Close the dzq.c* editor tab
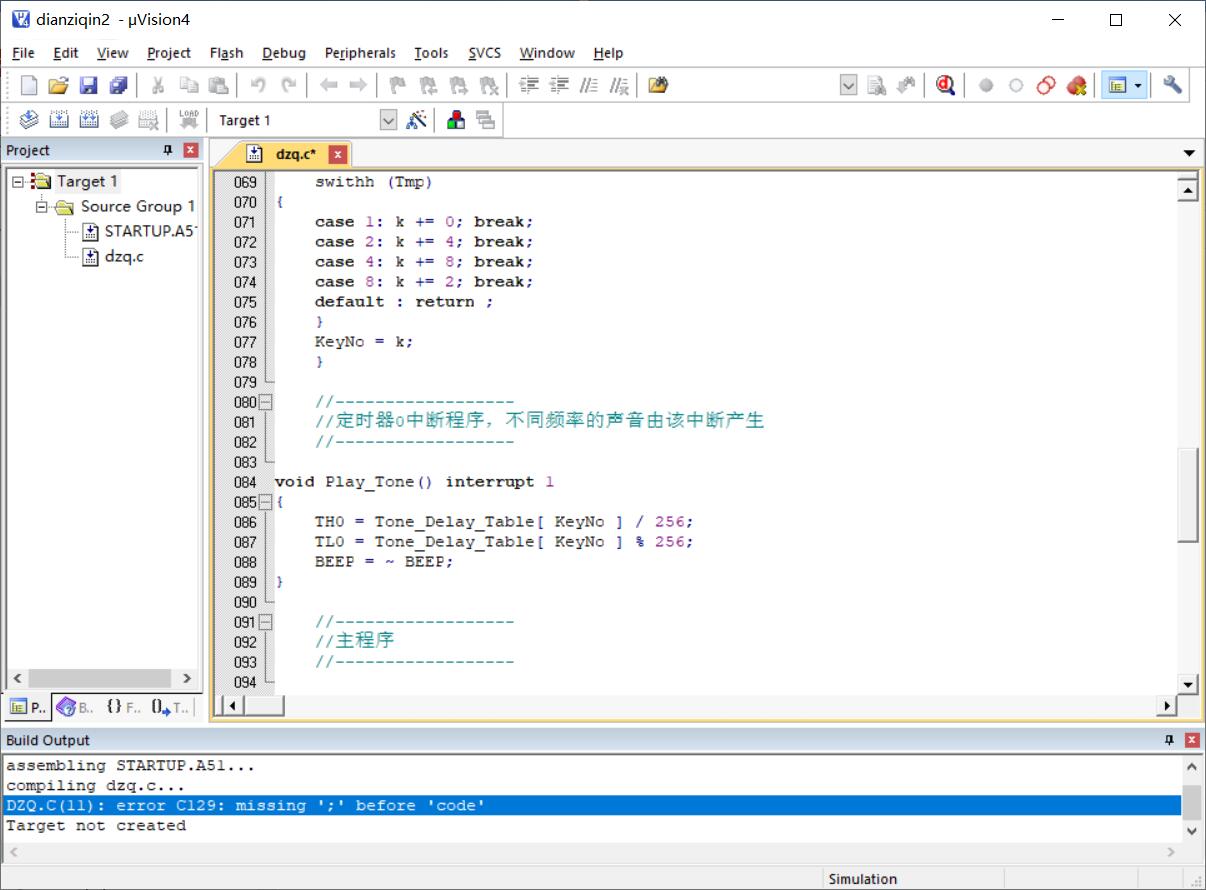 338,154
